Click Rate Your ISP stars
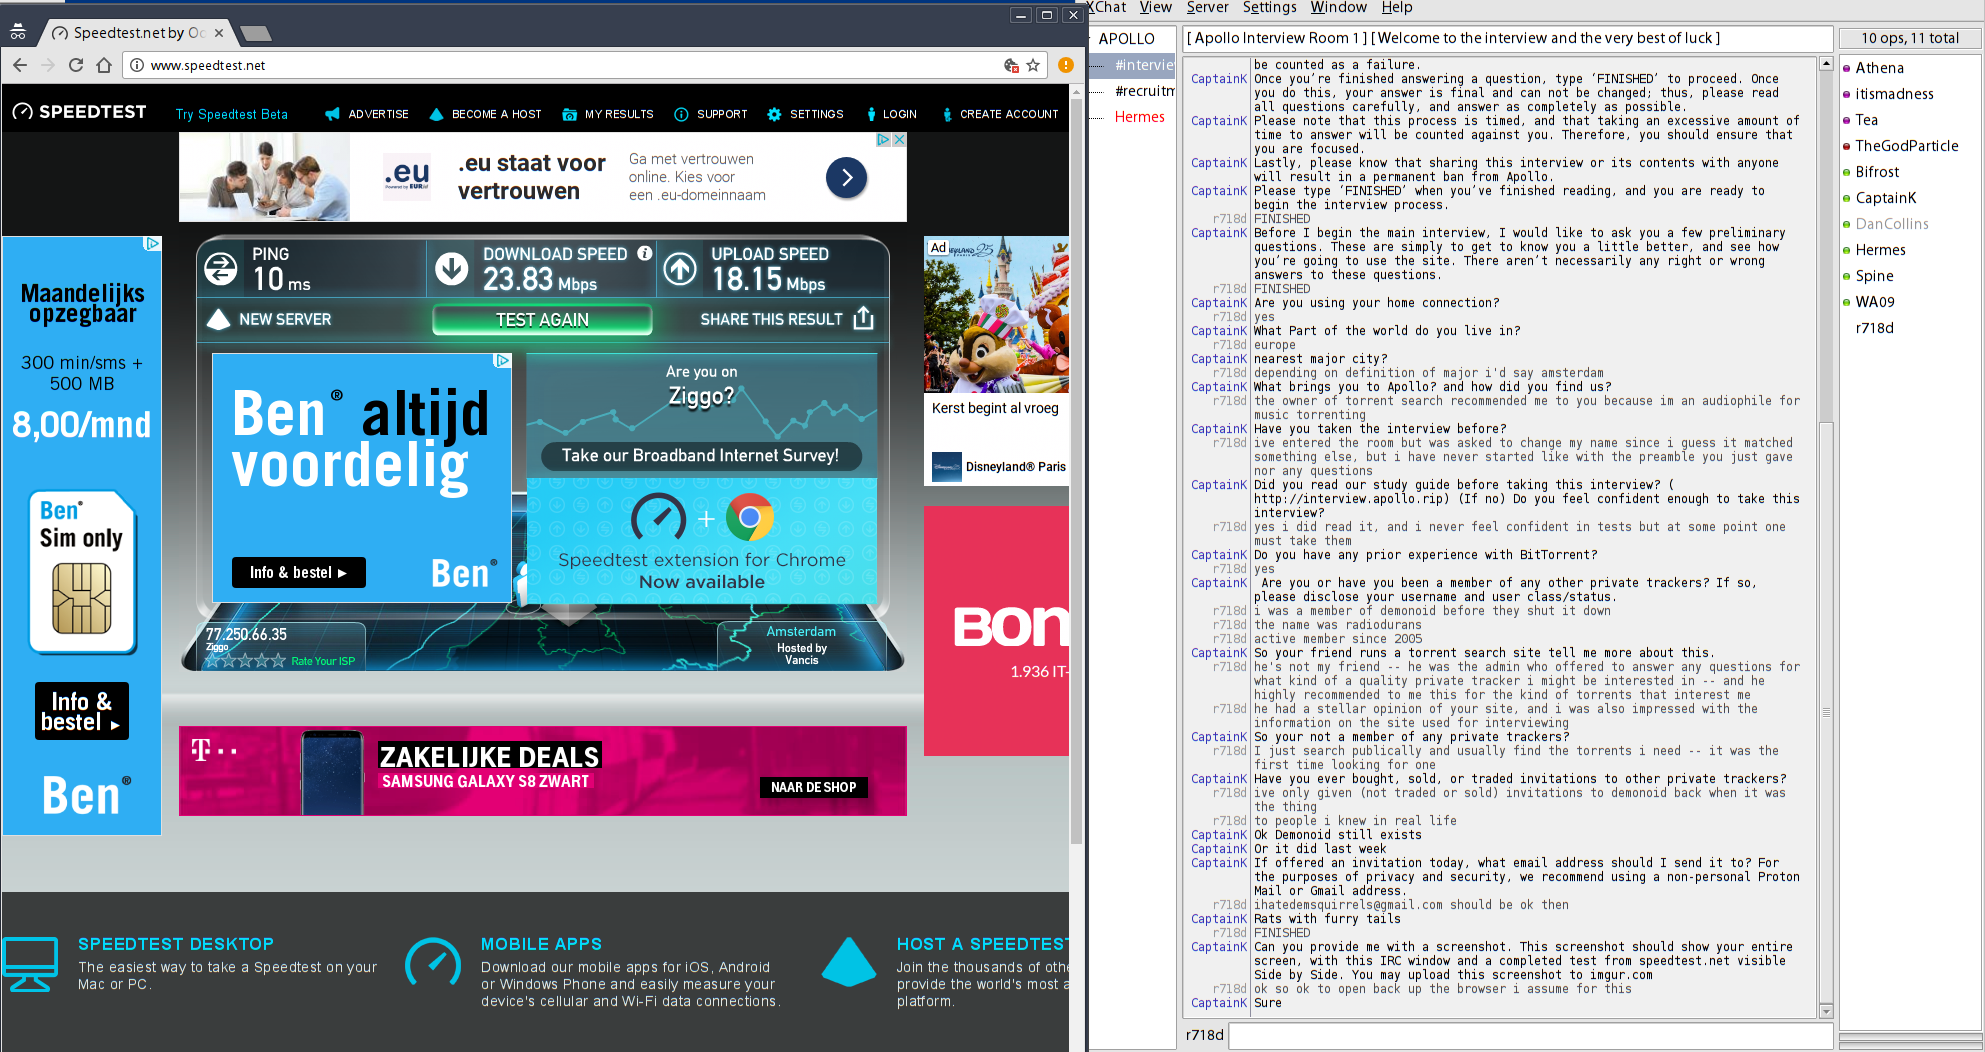The image size is (1985, 1052). pos(245,660)
